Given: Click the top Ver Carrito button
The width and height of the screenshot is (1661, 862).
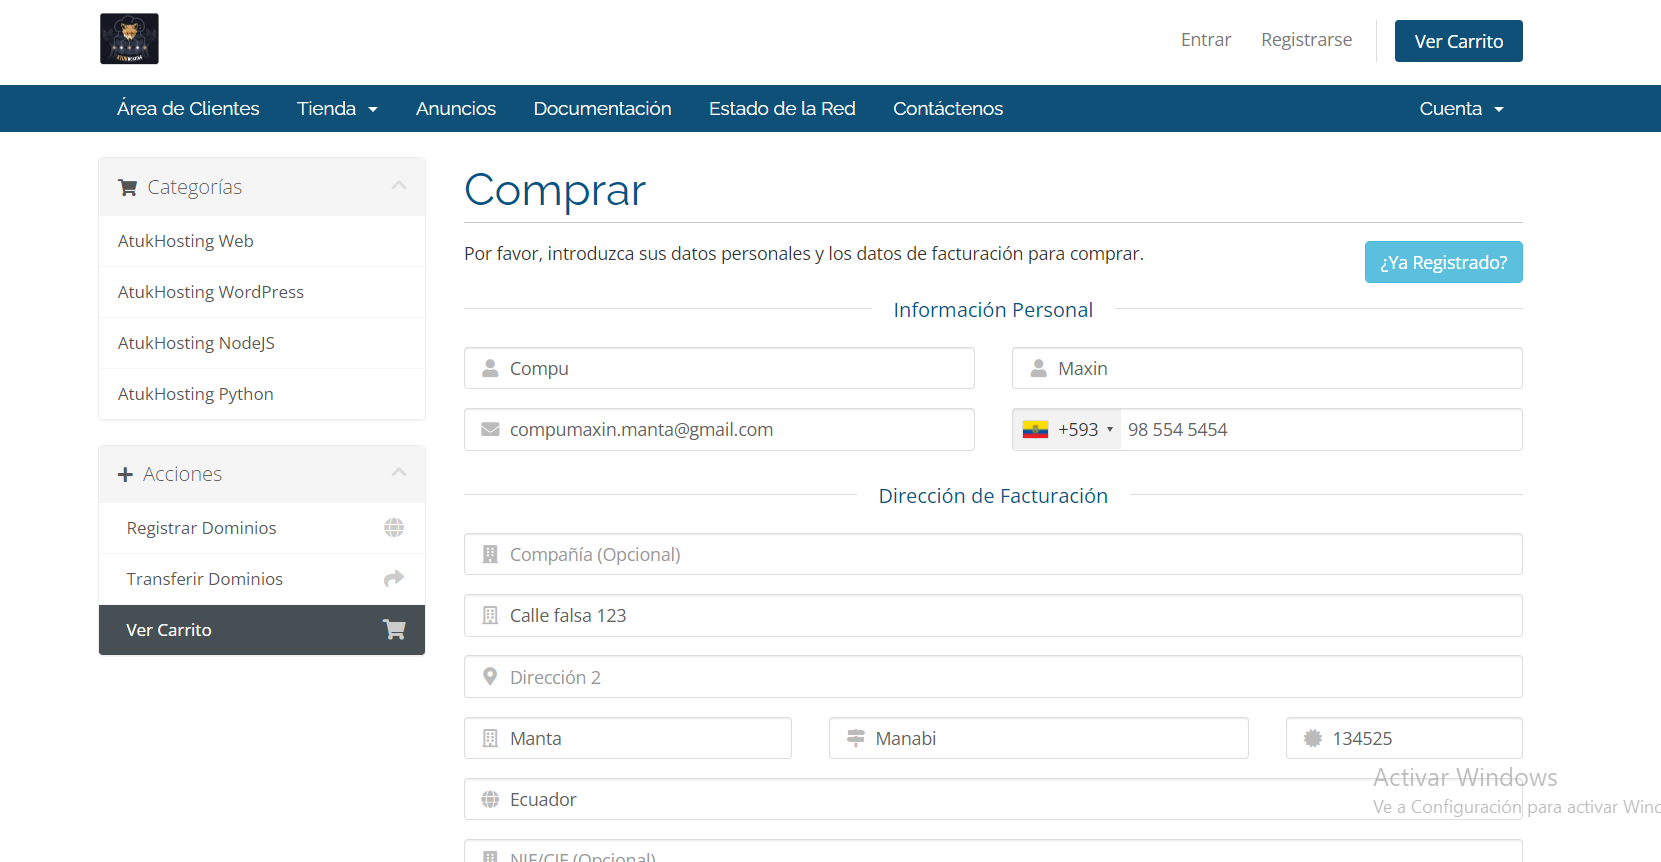Looking at the screenshot, I should coord(1458,41).
